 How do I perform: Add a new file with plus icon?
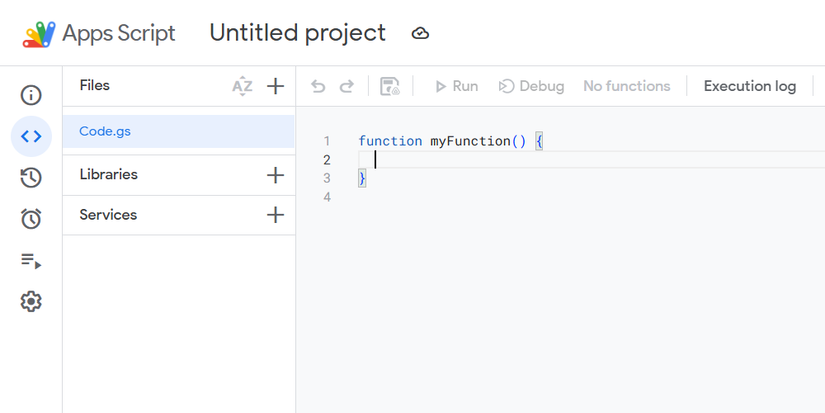(276, 86)
